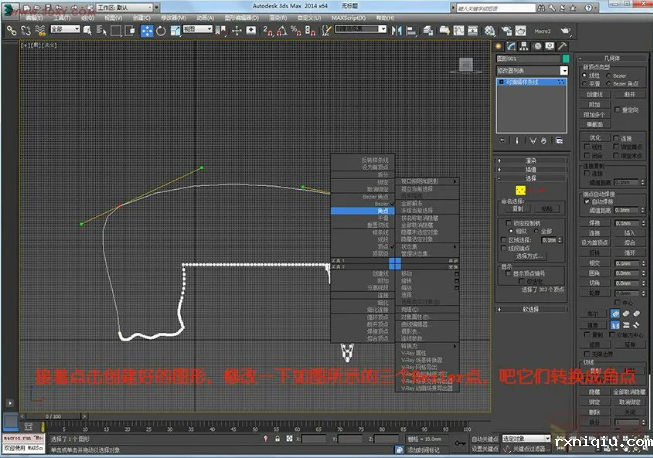Click Configure Modifier Sets icon below stack
Image resolution: width=653 pixels, height=458 pixels.
click(559, 141)
